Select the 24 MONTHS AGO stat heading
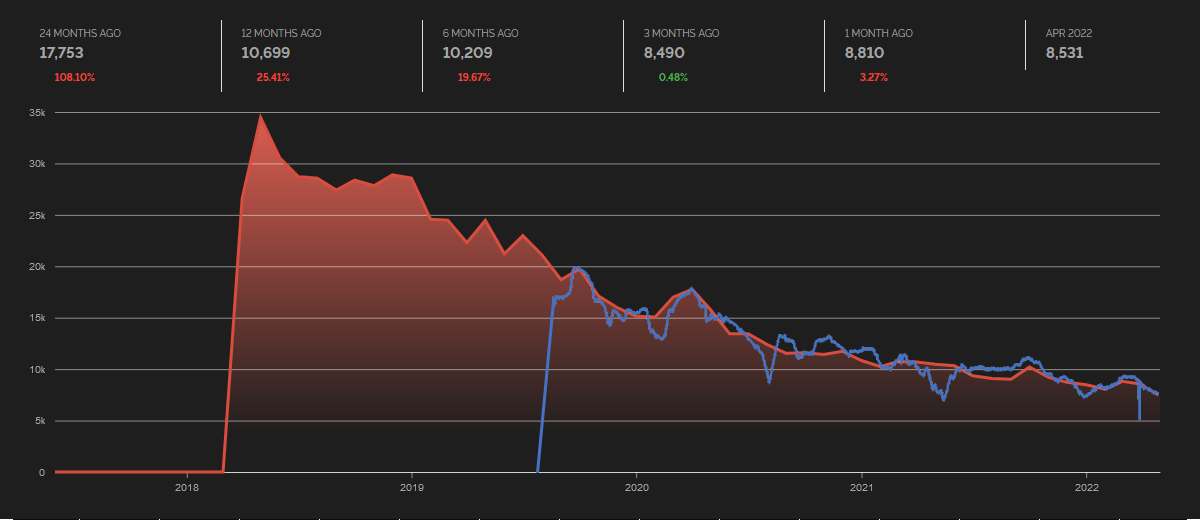The image size is (1200, 520). tap(80, 33)
